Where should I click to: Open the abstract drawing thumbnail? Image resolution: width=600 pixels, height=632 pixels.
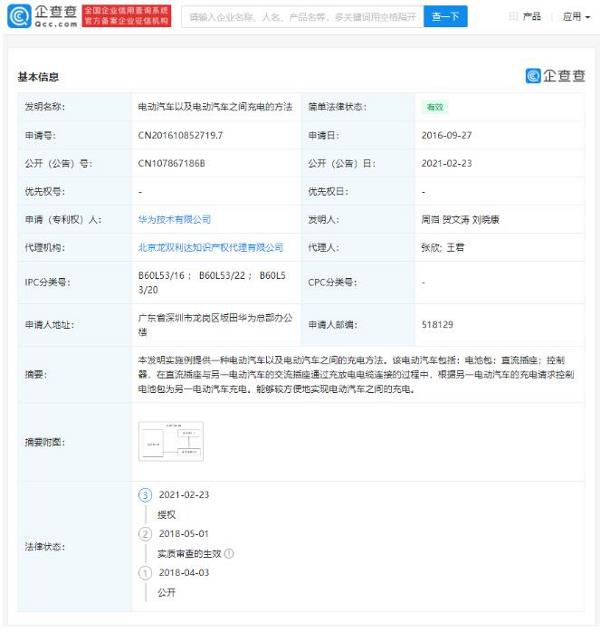pos(170,441)
